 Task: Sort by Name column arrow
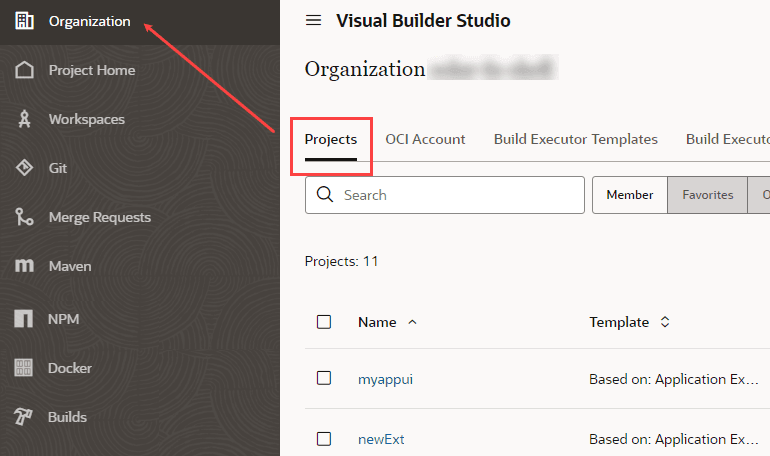click(x=412, y=322)
